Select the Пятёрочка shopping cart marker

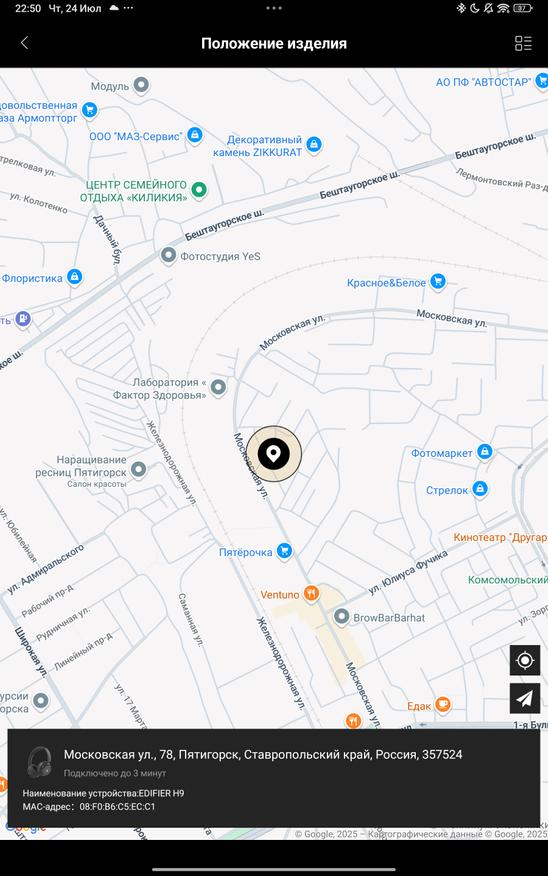pos(284,551)
